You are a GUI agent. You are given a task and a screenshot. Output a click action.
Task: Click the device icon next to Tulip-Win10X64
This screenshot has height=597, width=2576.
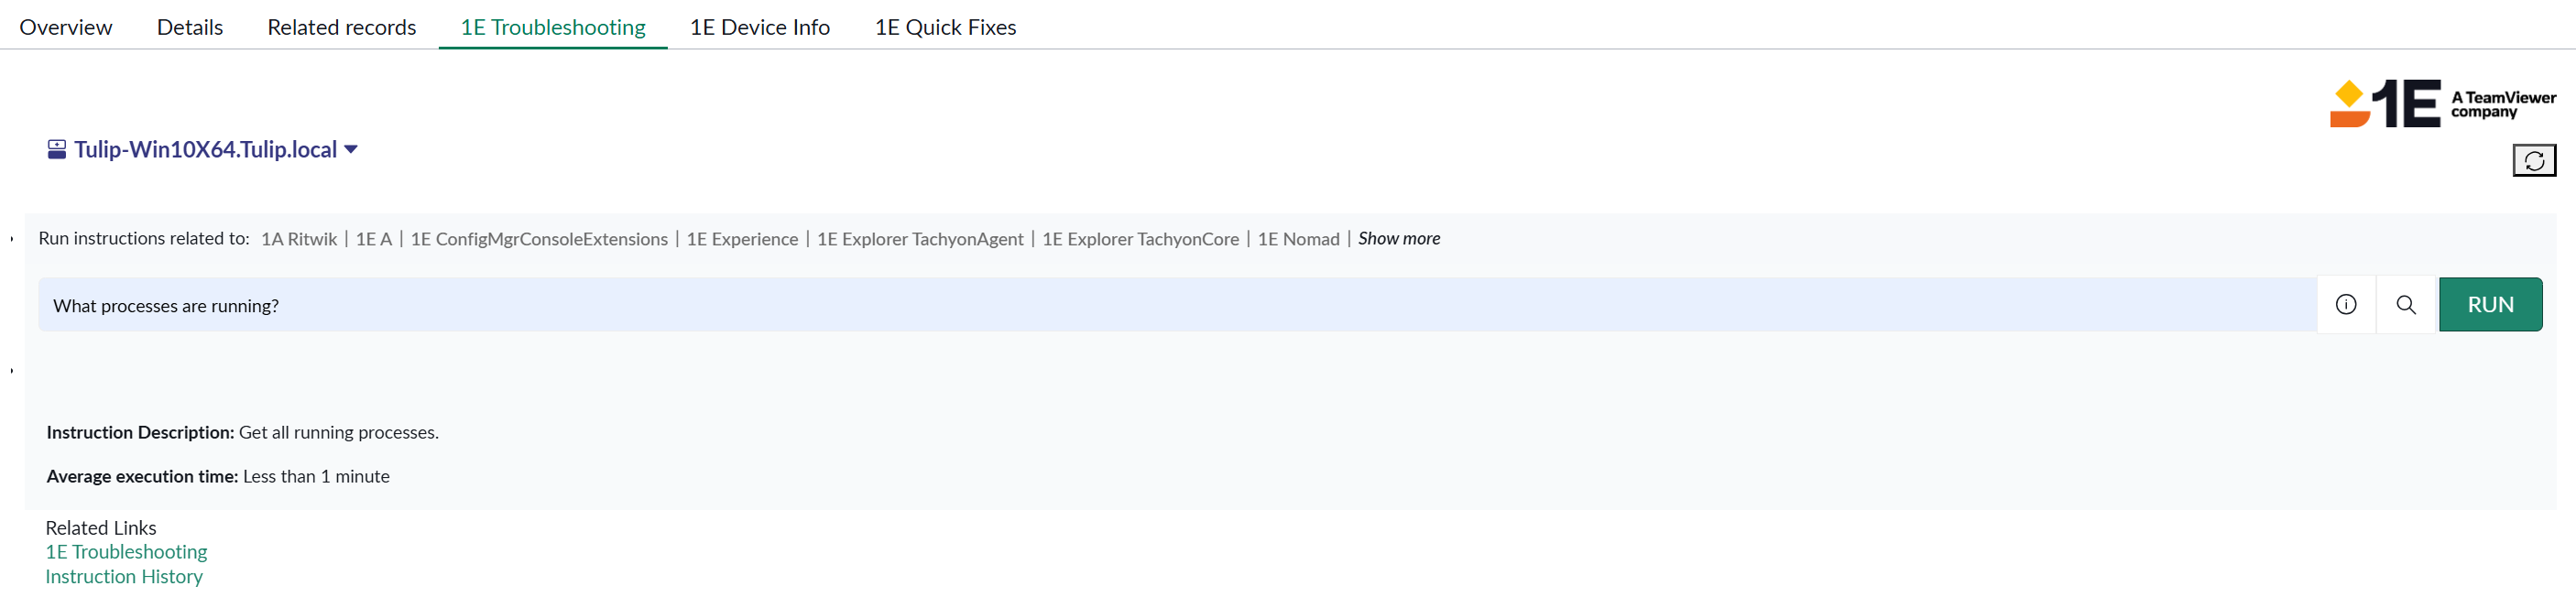(x=57, y=150)
